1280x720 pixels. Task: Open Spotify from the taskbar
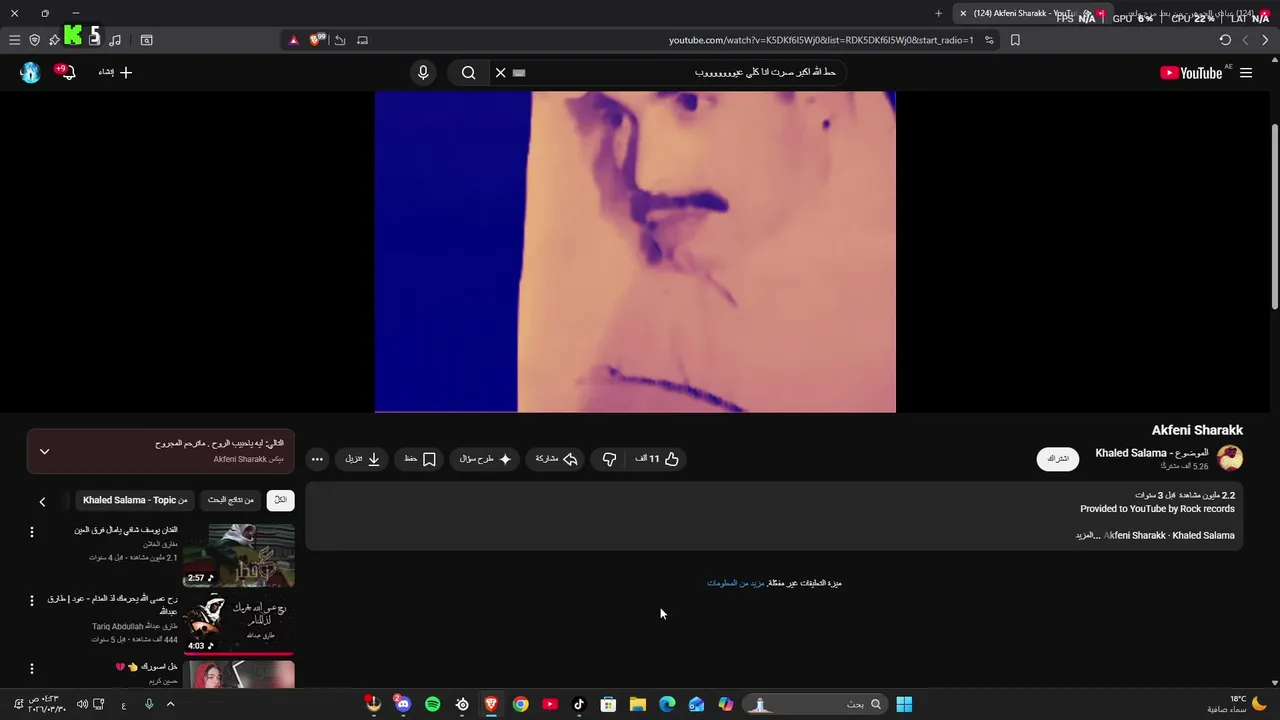click(432, 704)
